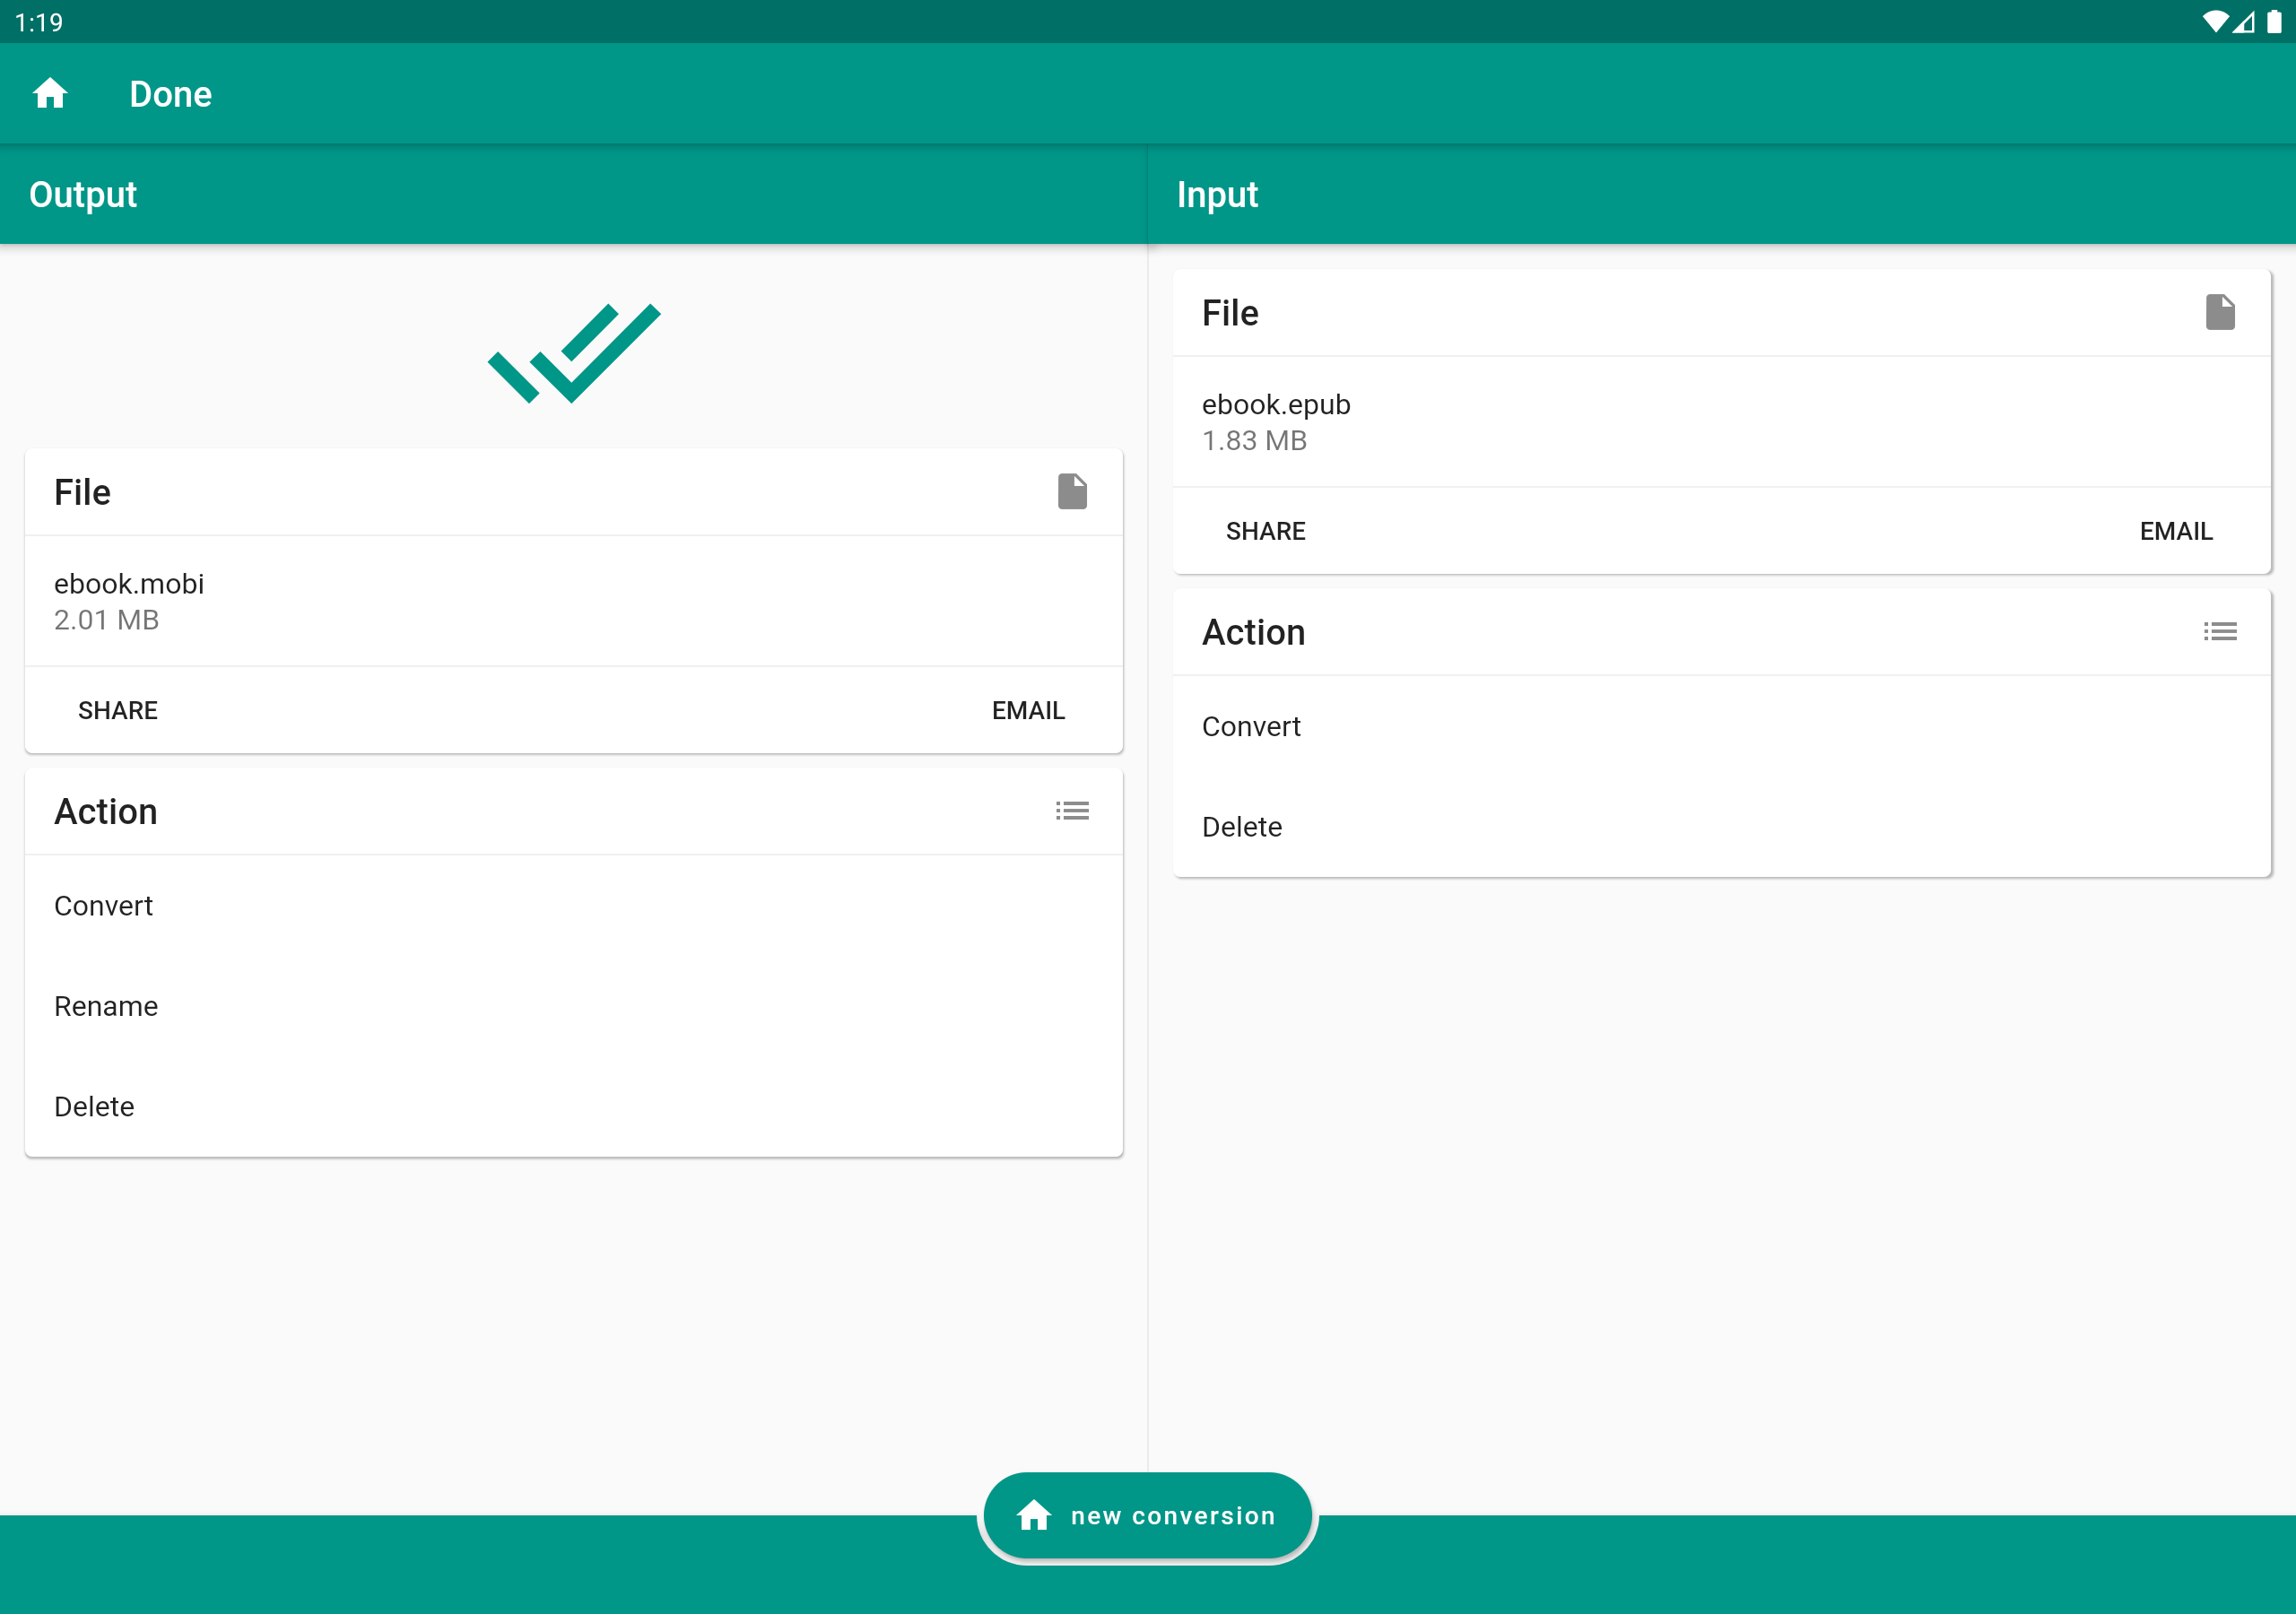The image size is (2296, 1614).
Task: Click the input File card document icon
Action: pyautogui.click(x=2219, y=313)
